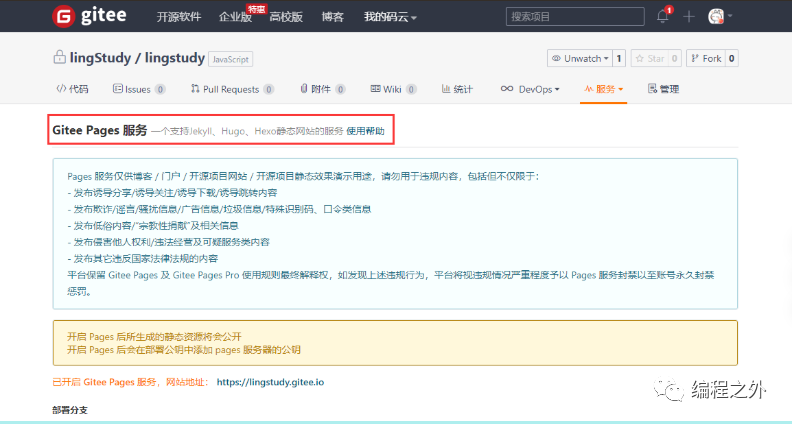Viewport: 792px width, 424px height.
Task: Click the JavaScript language tag
Action: pyautogui.click(x=230, y=59)
